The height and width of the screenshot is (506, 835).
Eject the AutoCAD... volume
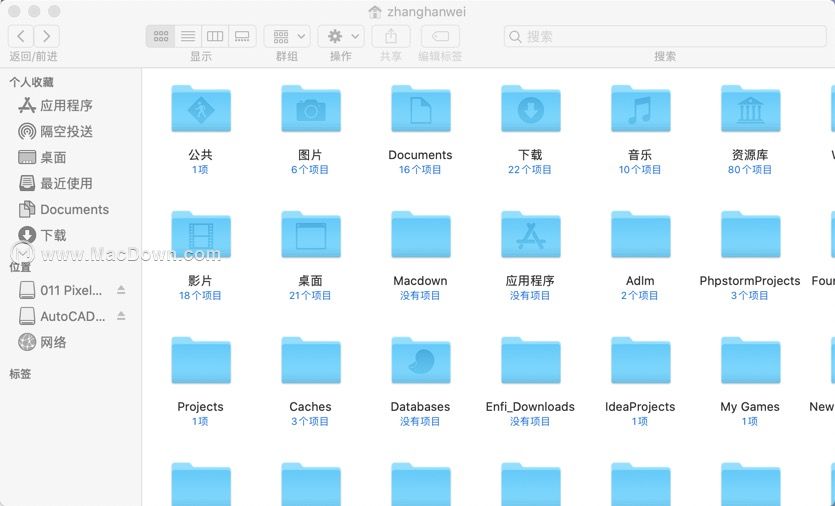pyautogui.click(x=121, y=316)
